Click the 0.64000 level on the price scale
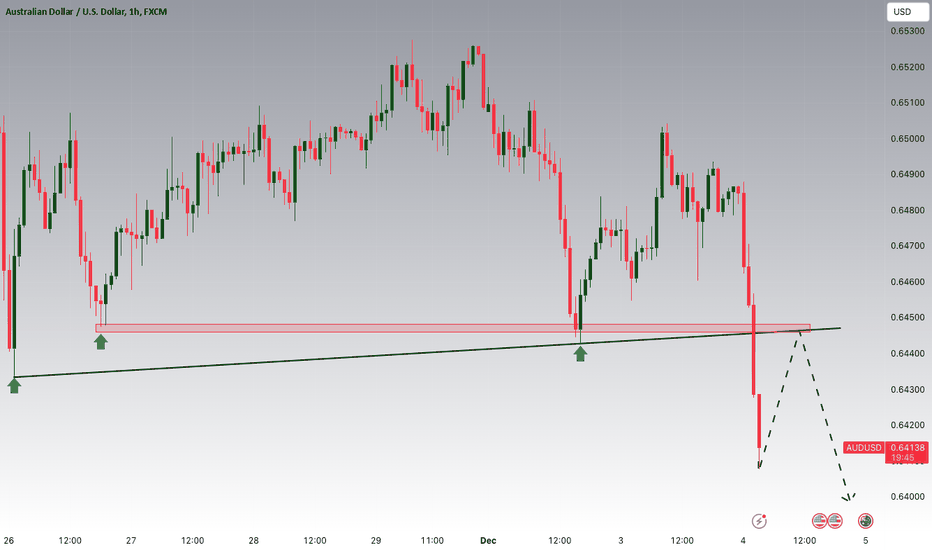This screenshot has width=932, height=550. pos(904,497)
